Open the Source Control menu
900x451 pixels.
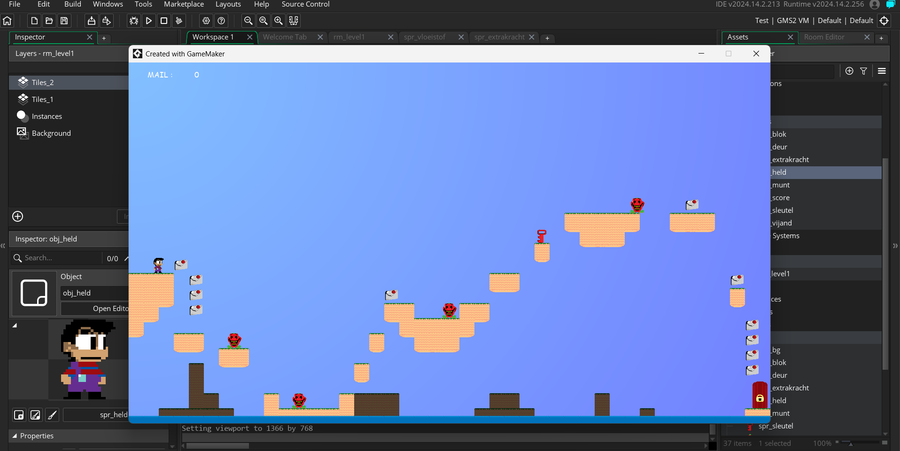coord(305,4)
